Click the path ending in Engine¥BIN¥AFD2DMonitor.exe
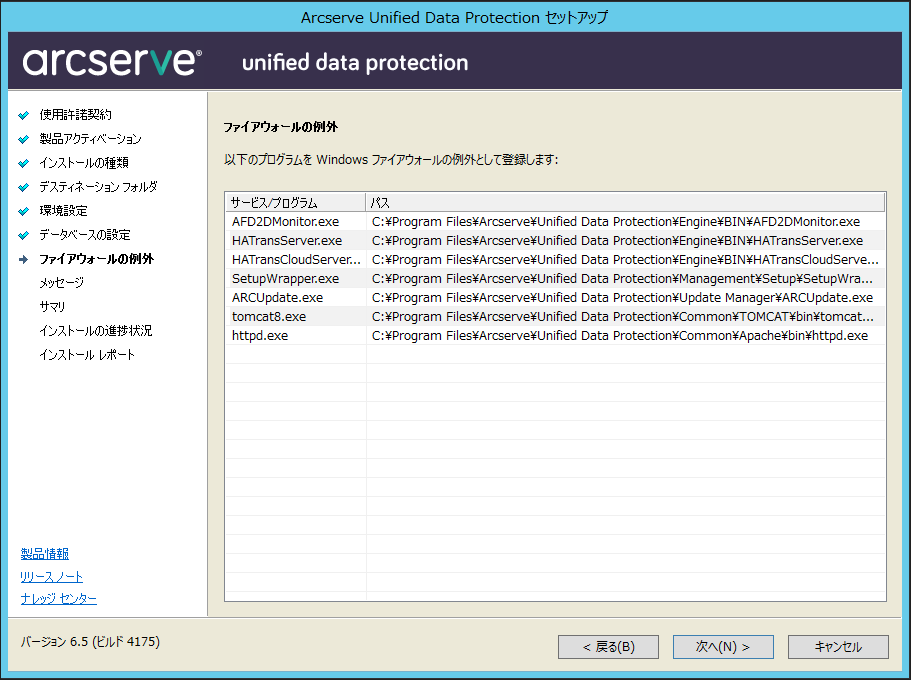 tap(616, 221)
